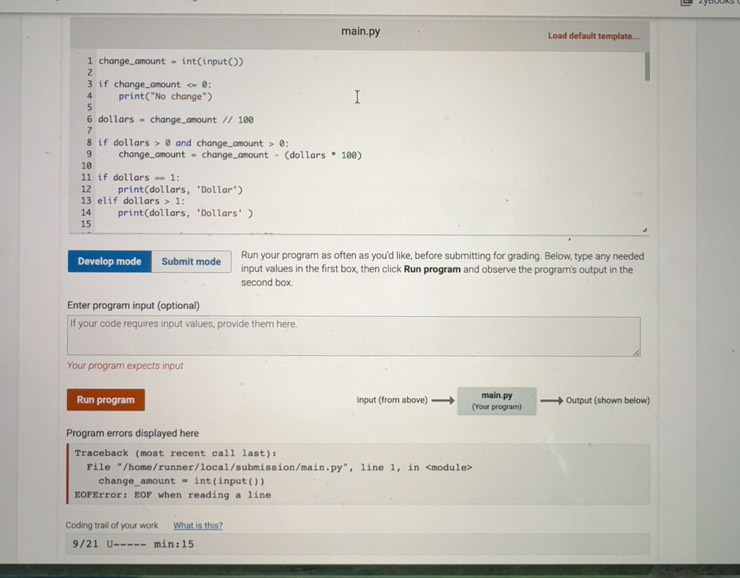Switch to Submit mode

(x=191, y=262)
